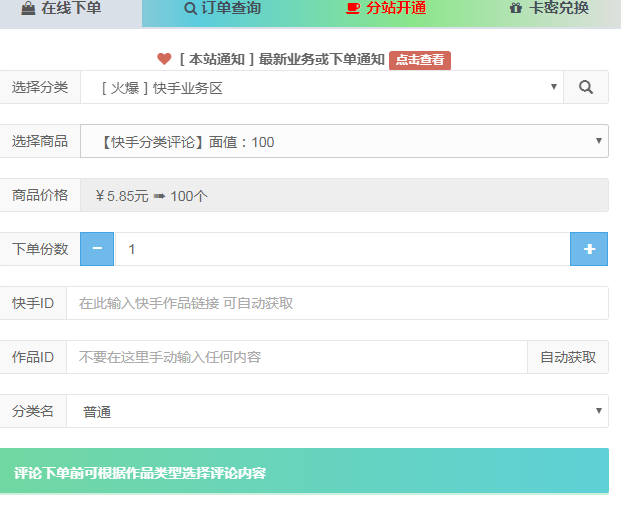The width and height of the screenshot is (621, 506).
Task: Open the 分站开通 tab
Action: [x=386, y=10]
